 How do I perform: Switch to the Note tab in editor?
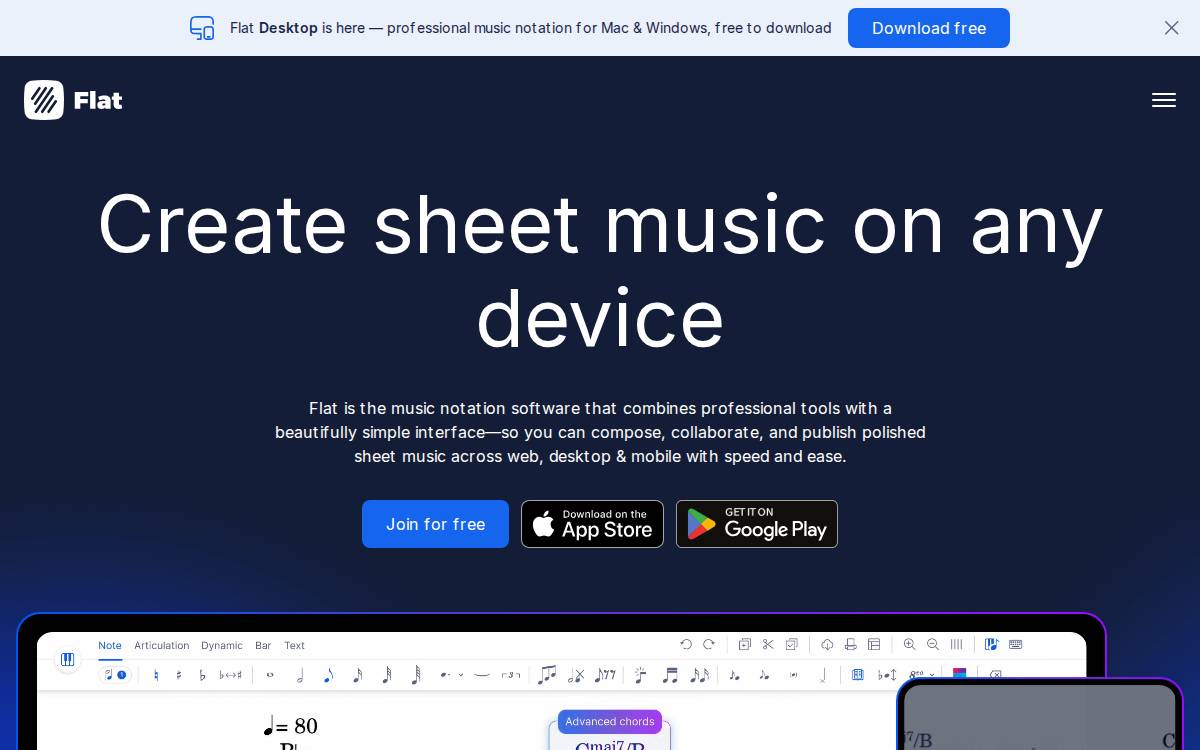click(110, 645)
